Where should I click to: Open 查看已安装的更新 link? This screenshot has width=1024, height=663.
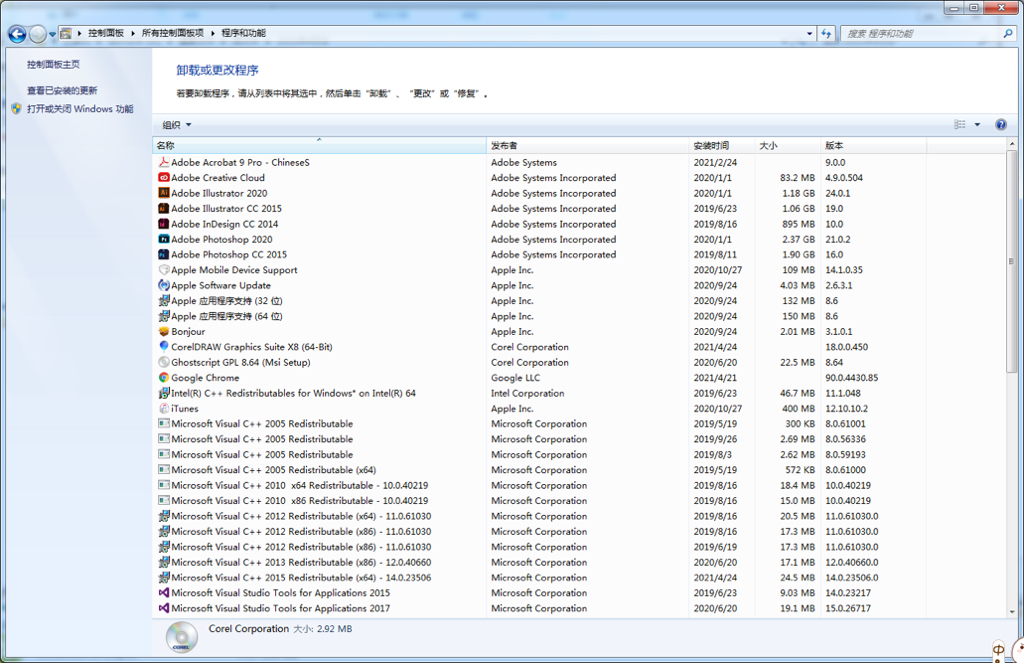point(62,91)
